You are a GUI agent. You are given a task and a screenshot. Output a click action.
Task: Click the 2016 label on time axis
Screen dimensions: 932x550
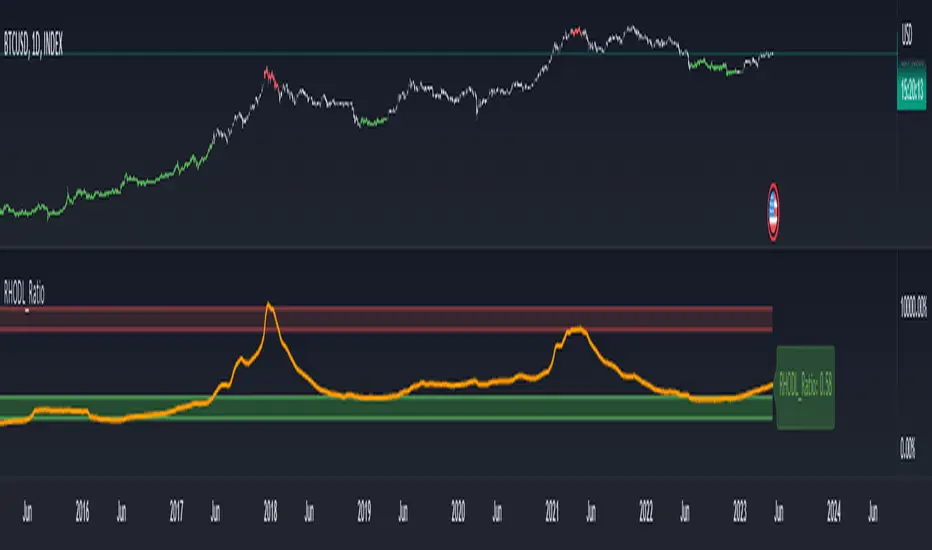pyautogui.click(x=82, y=511)
